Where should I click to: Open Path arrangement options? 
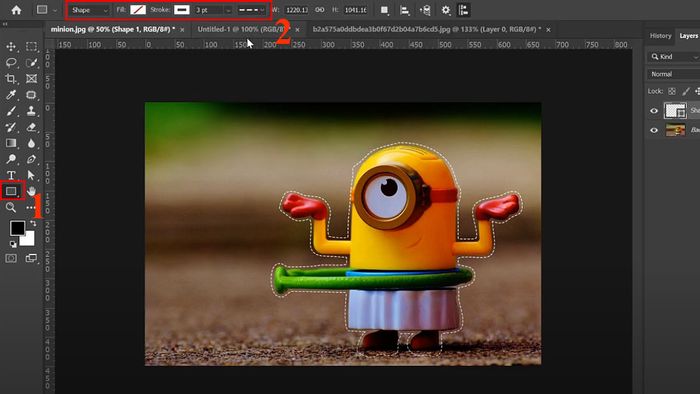pos(425,10)
